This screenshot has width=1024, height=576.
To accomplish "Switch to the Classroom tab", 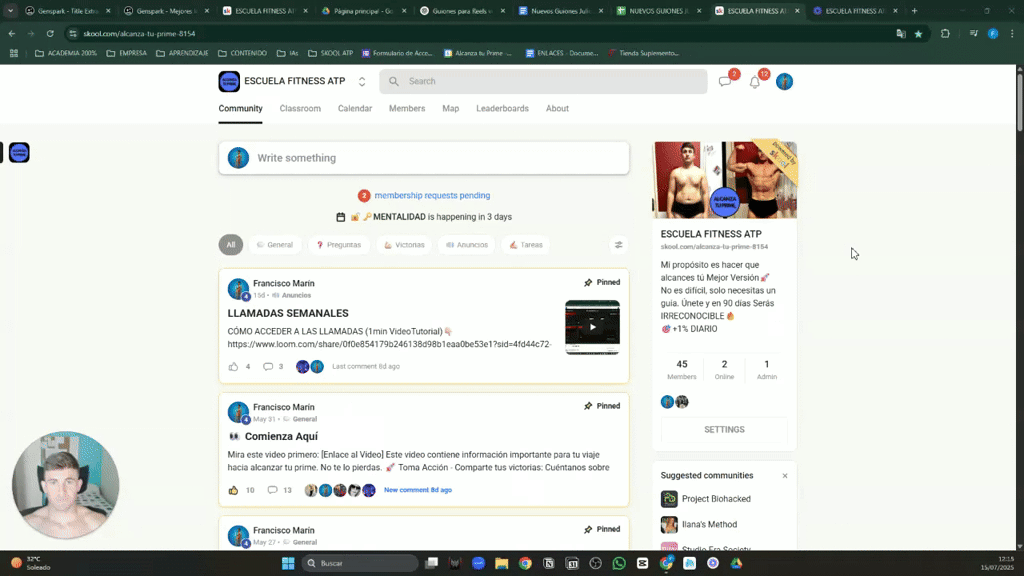I will 300,108.
